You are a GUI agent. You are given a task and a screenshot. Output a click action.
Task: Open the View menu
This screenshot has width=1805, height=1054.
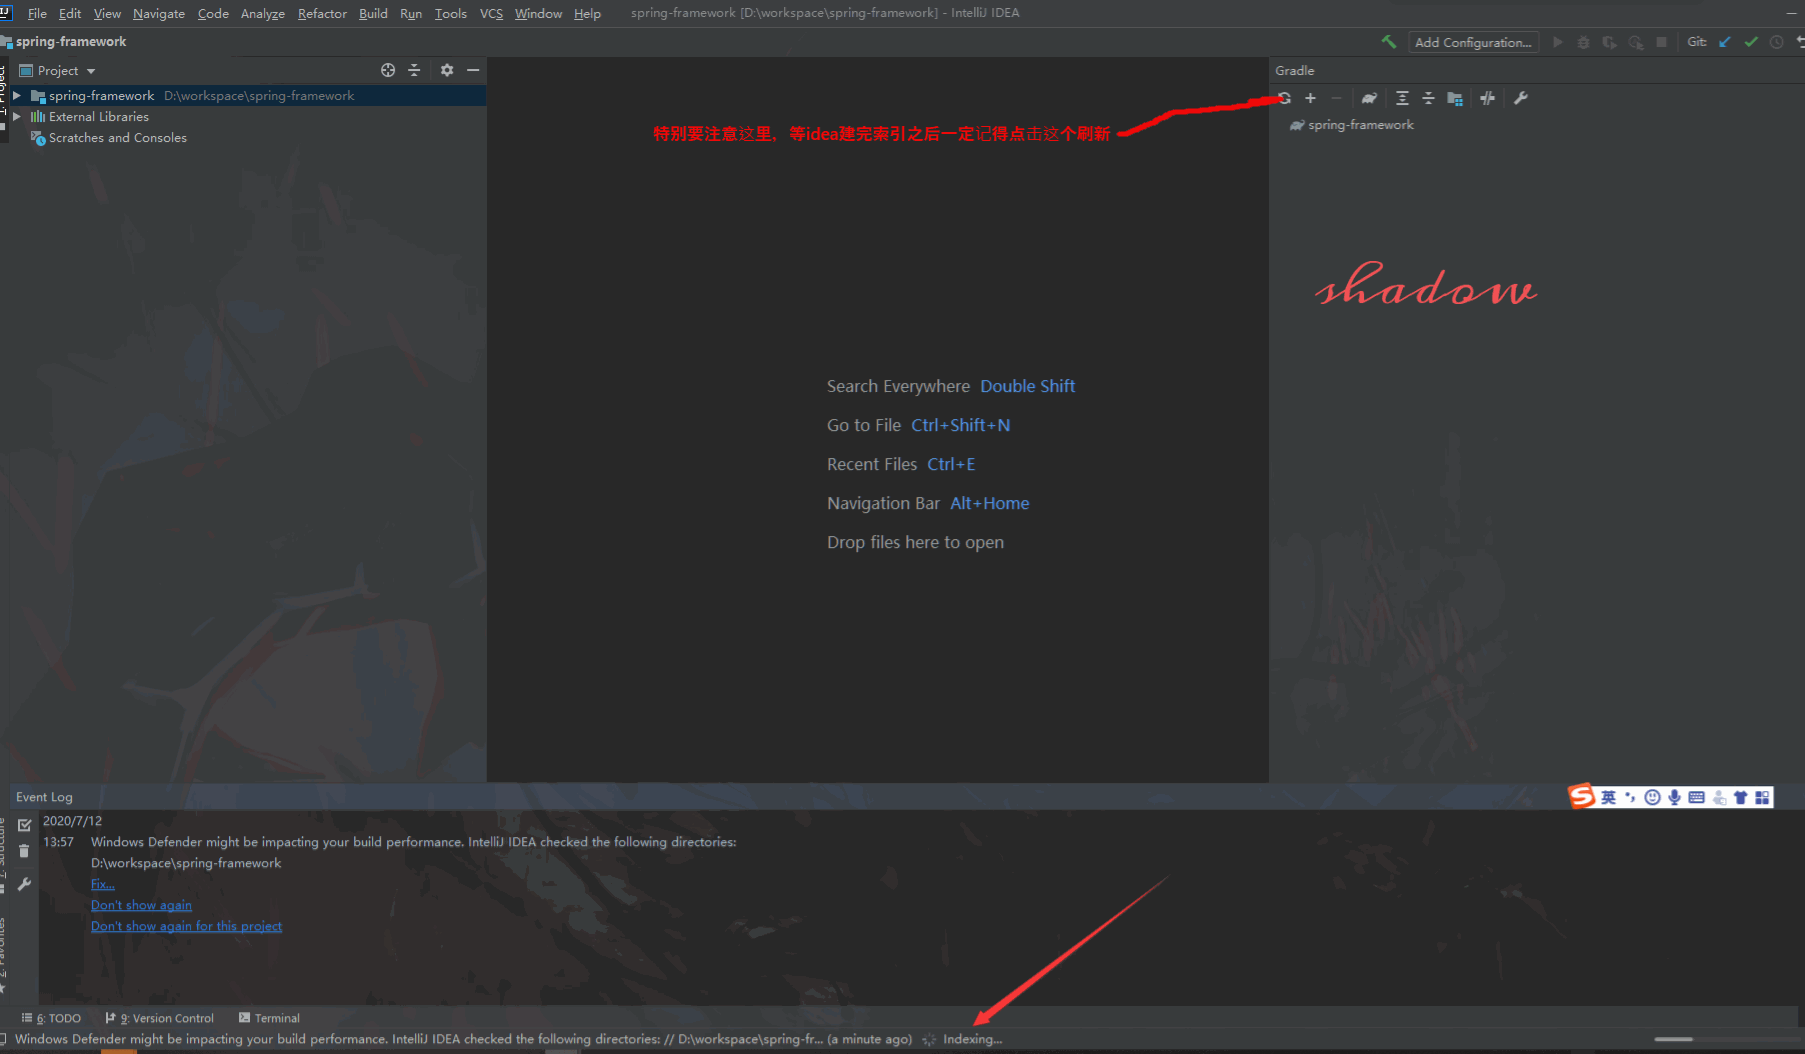coord(107,13)
